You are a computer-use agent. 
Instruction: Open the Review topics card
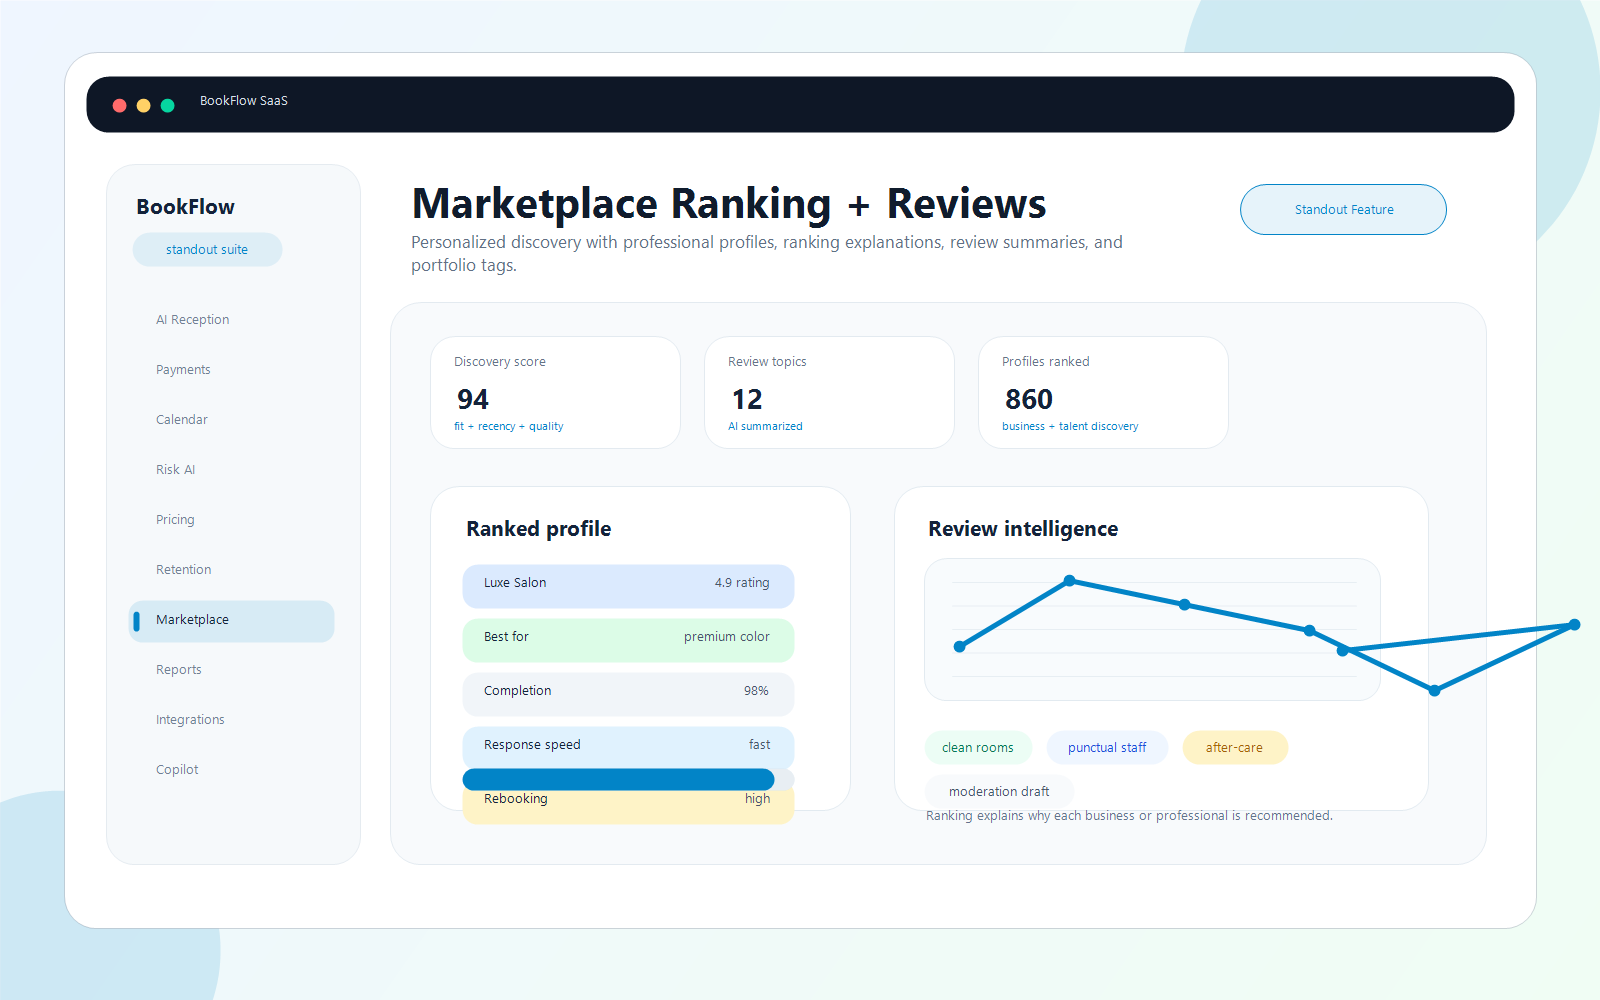(829, 392)
